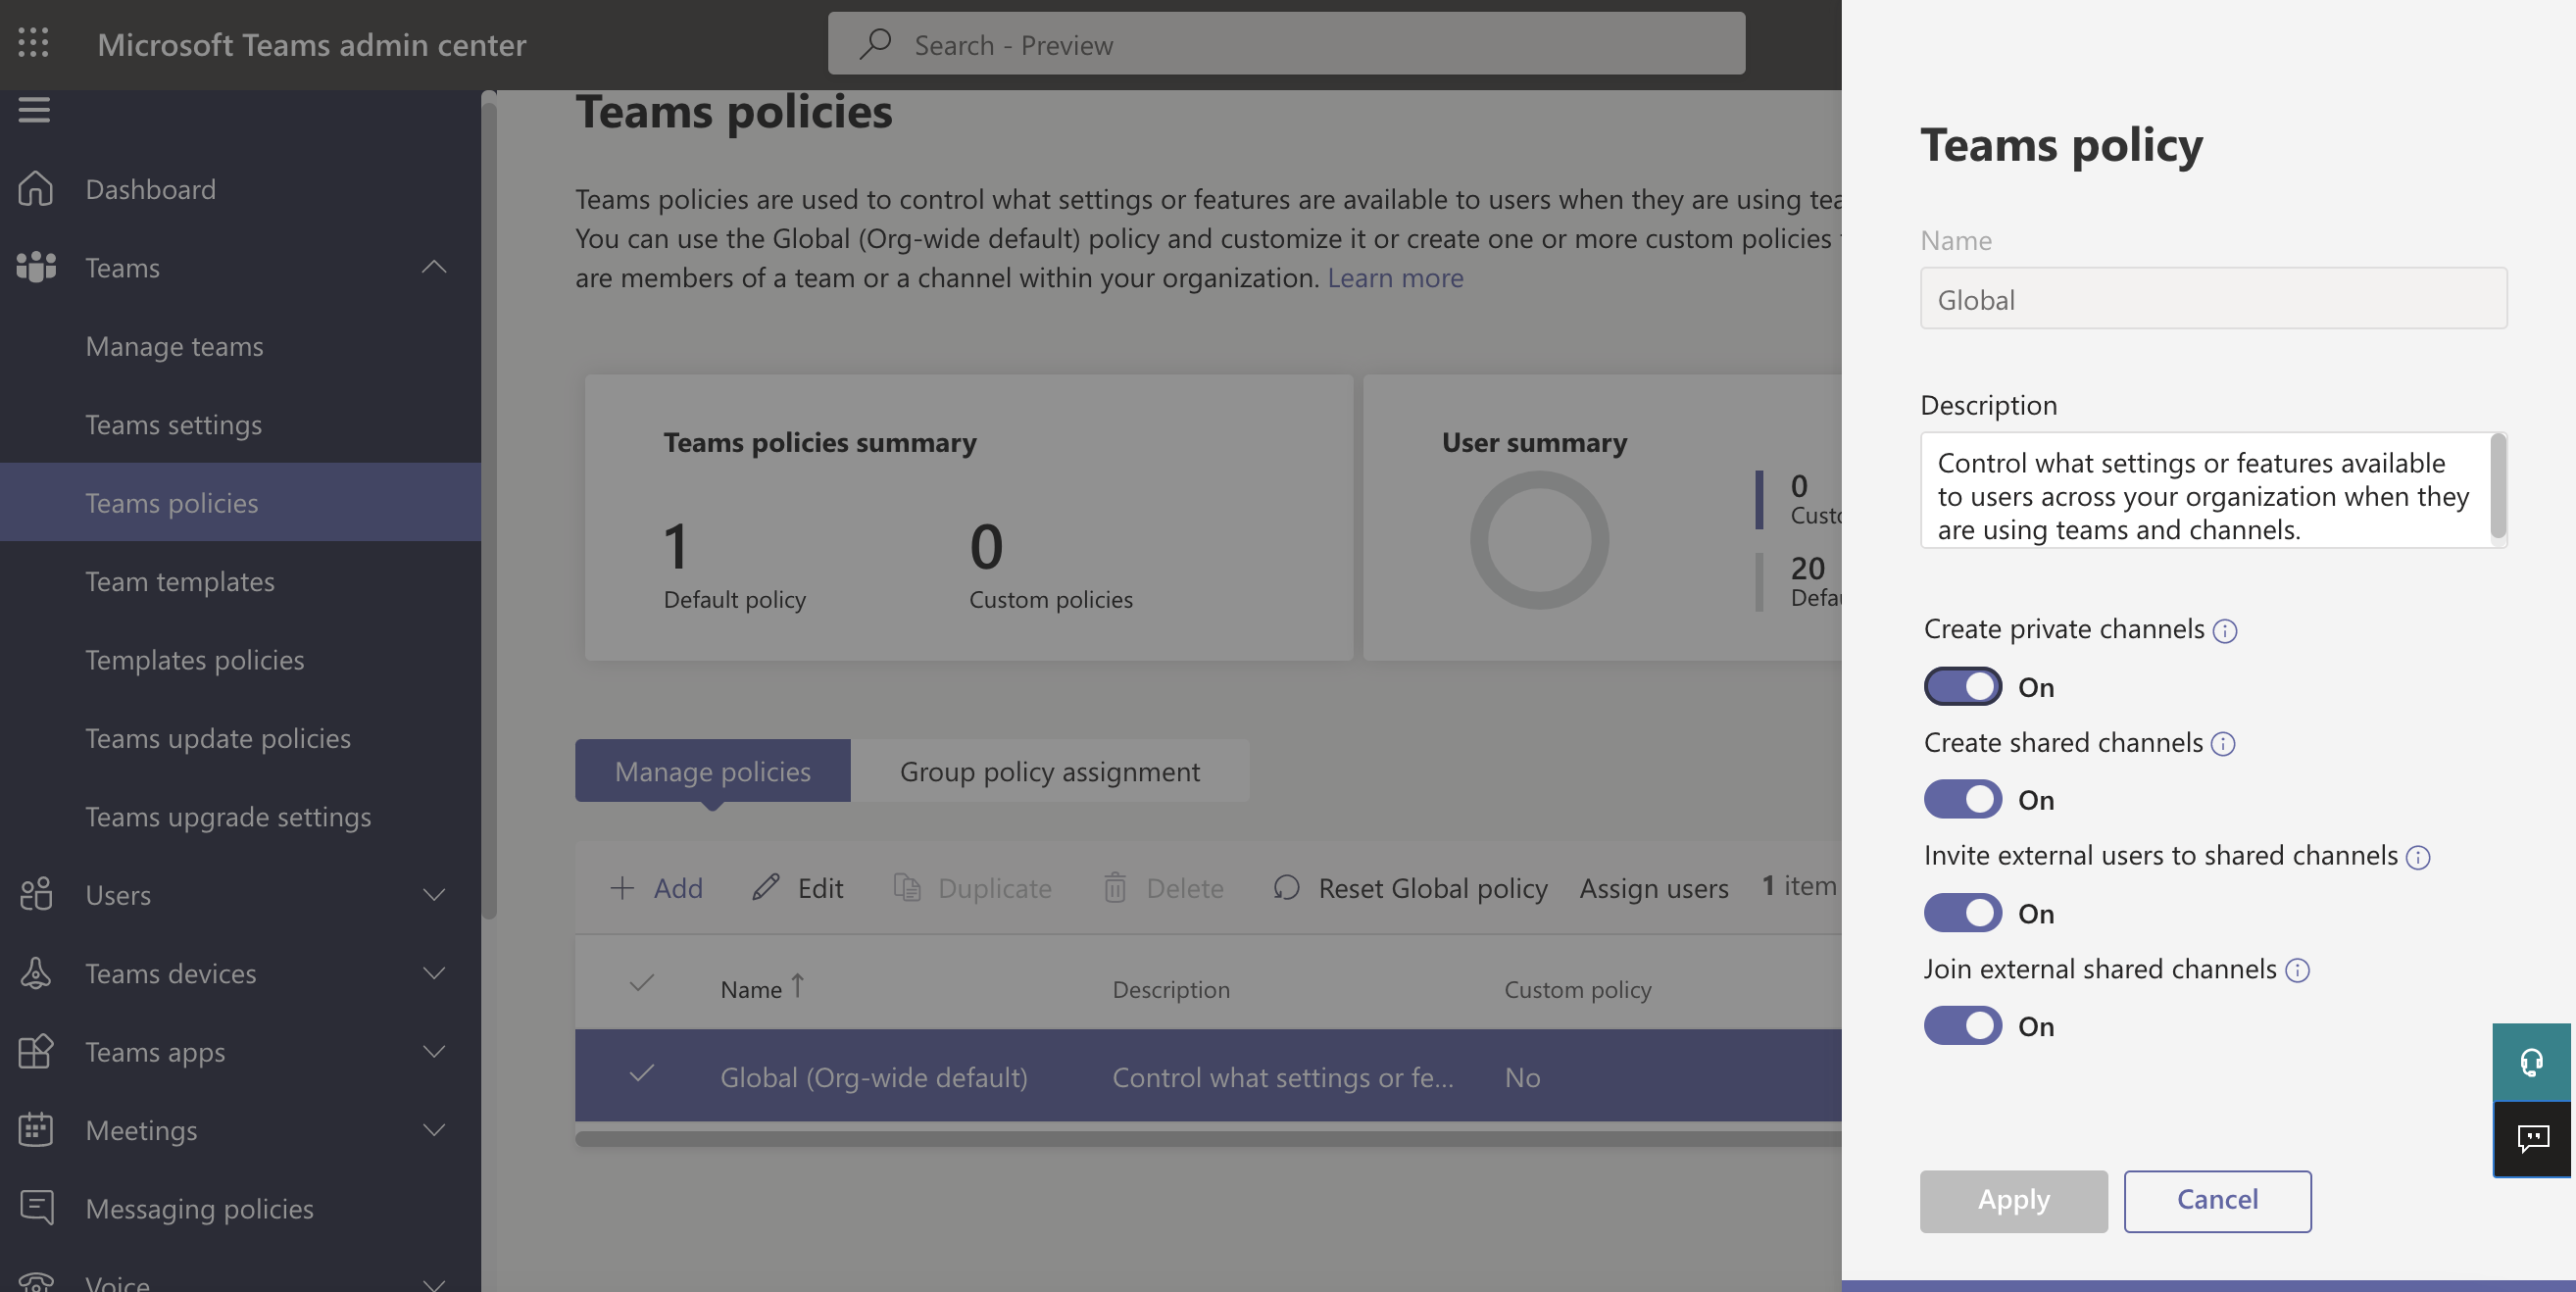Follow the Learn more link
Viewport: 2576px width, 1292px height.
pos(1395,277)
